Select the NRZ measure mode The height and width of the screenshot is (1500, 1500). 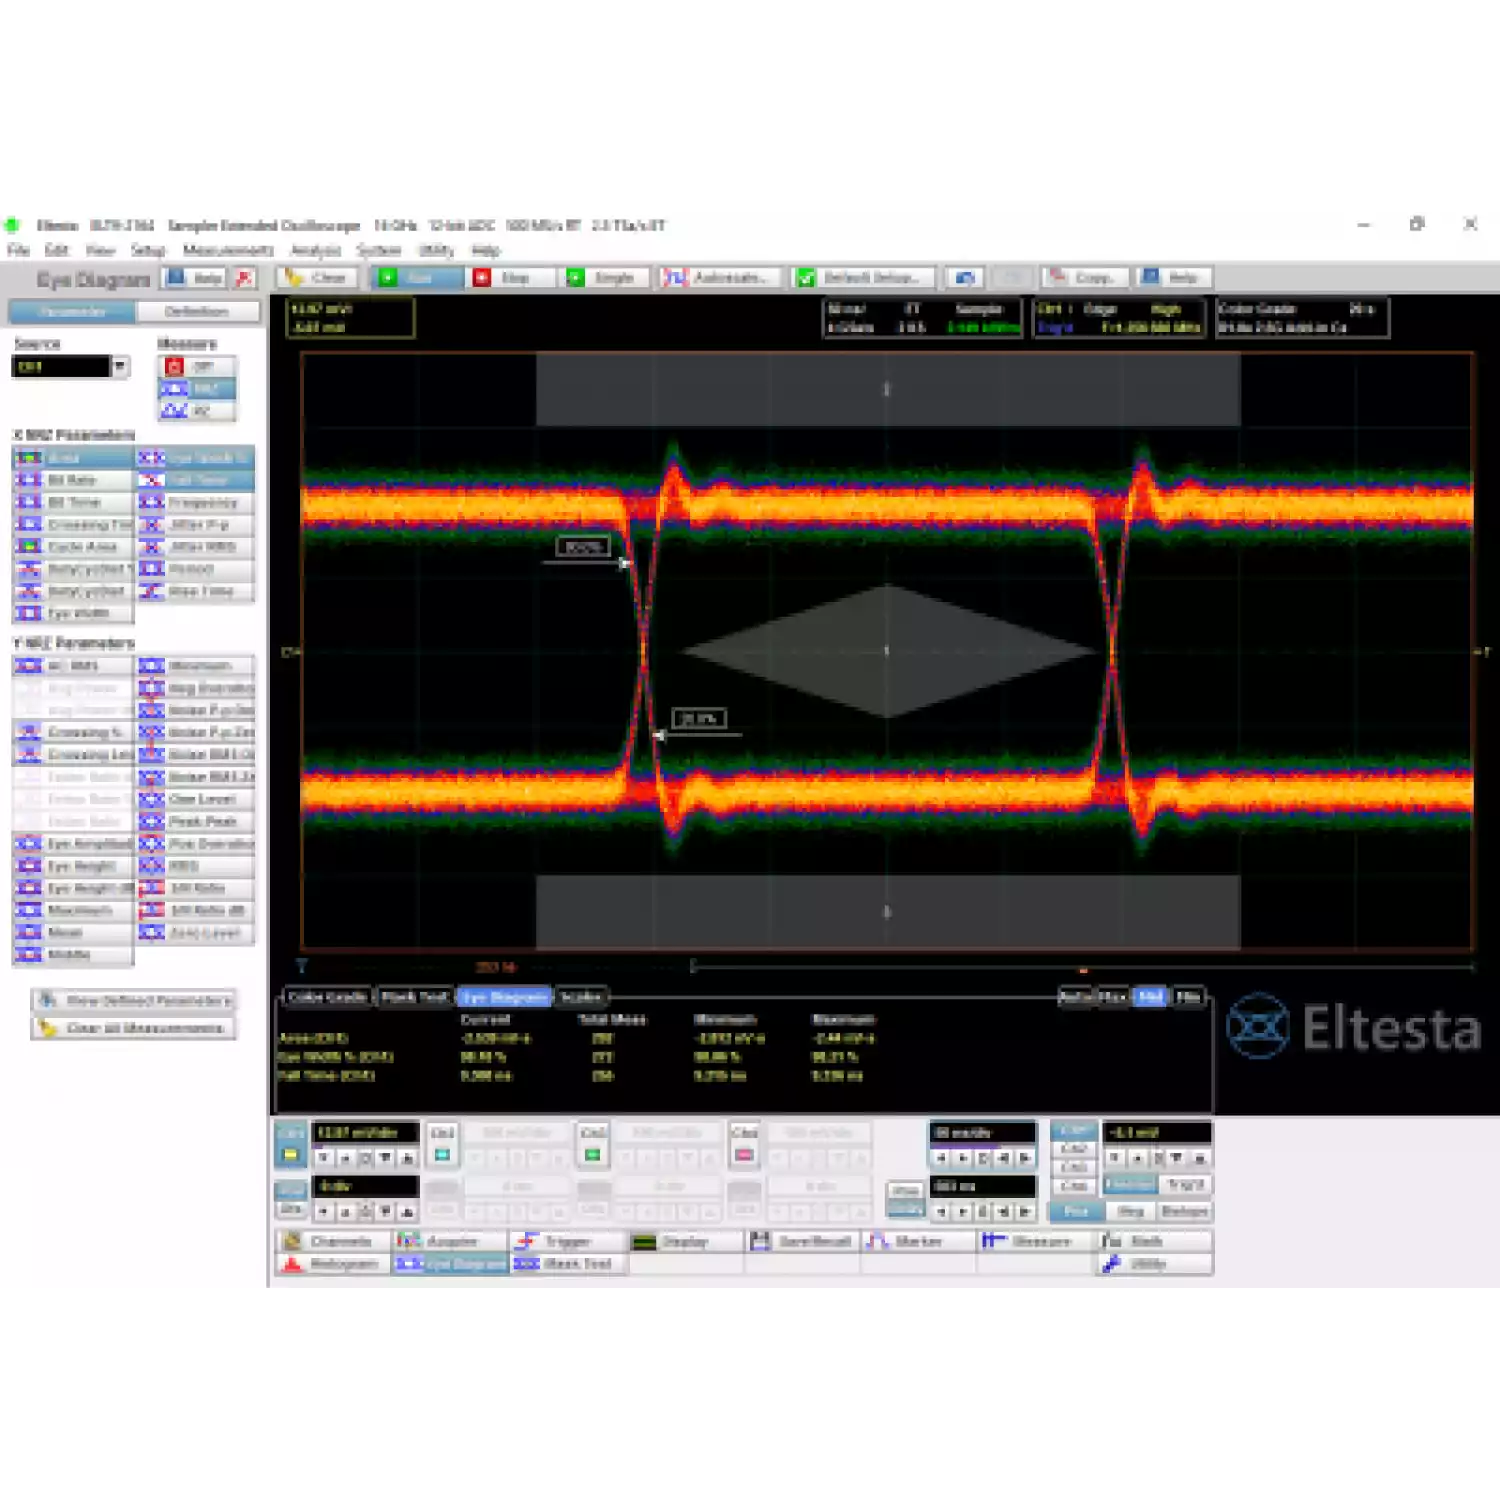198,389
